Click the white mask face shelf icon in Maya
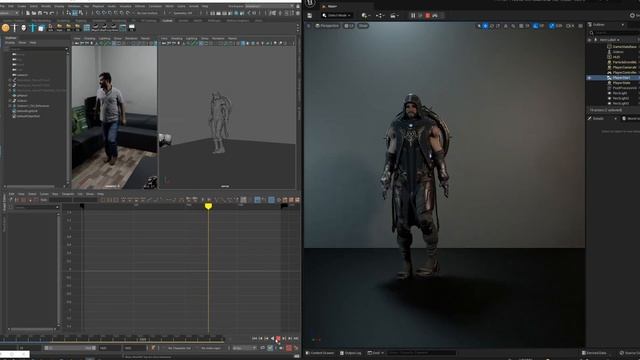 [24, 28]
